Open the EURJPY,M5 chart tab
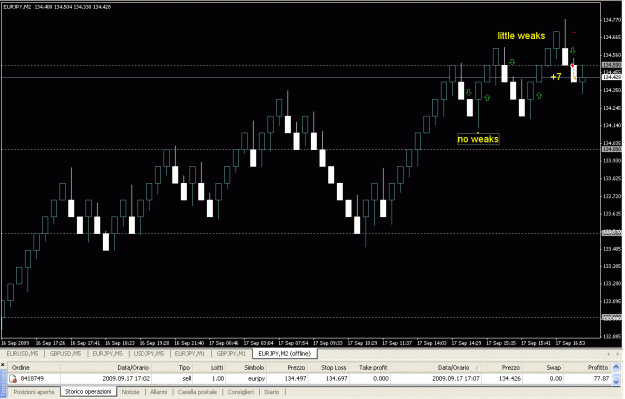The height and width of the screenshot is (399, 625). click(108, 354)
